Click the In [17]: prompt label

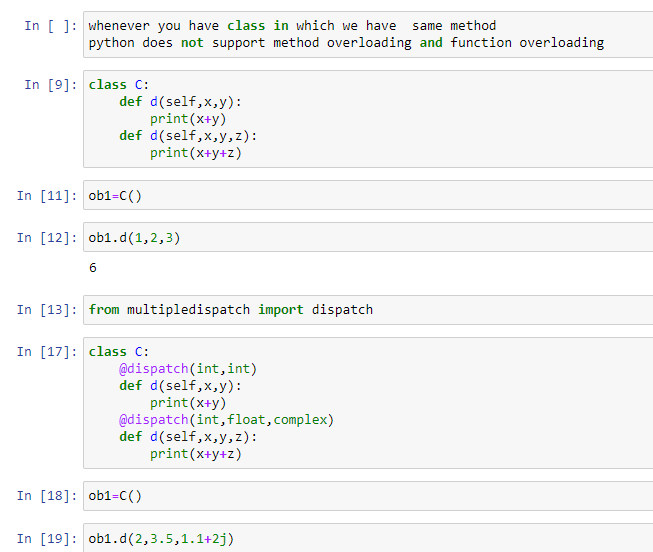tap(47, 352)
